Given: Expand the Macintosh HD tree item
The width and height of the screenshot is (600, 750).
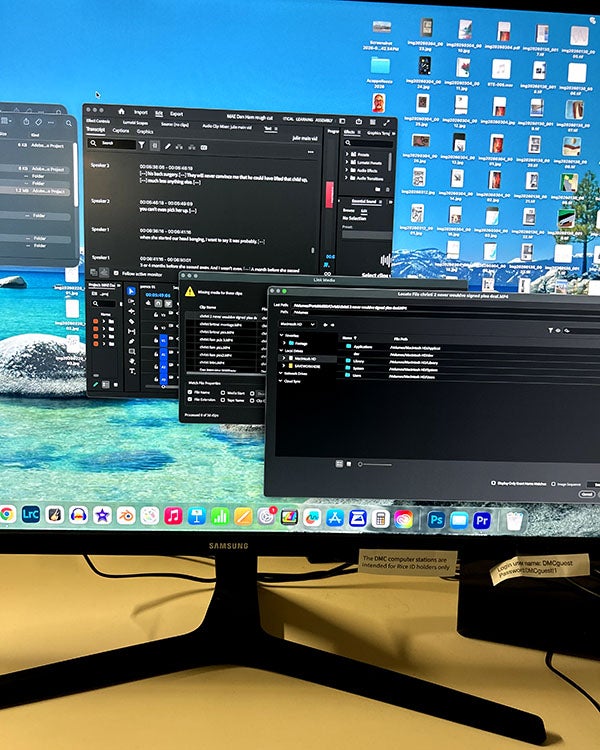Looking at the screenshot, I should coord(285,358).
